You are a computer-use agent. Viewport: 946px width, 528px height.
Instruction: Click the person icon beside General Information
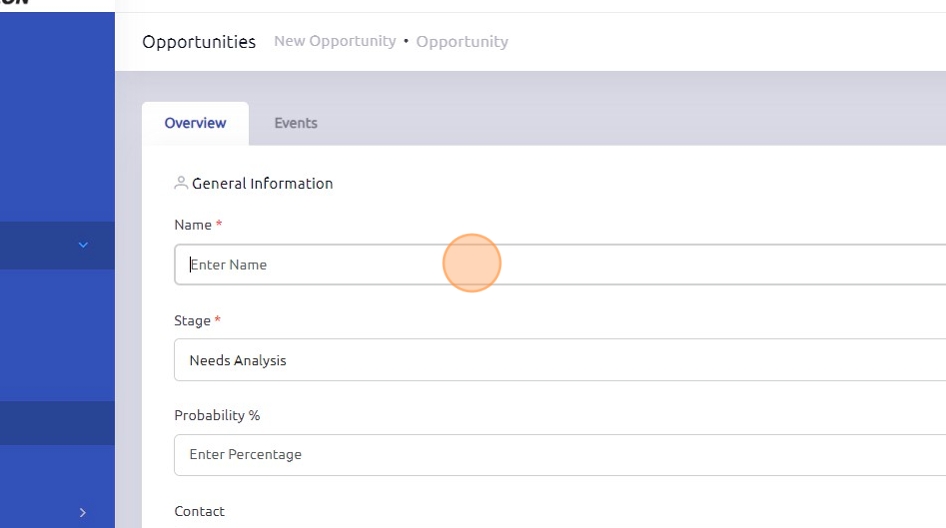point(181,183)
